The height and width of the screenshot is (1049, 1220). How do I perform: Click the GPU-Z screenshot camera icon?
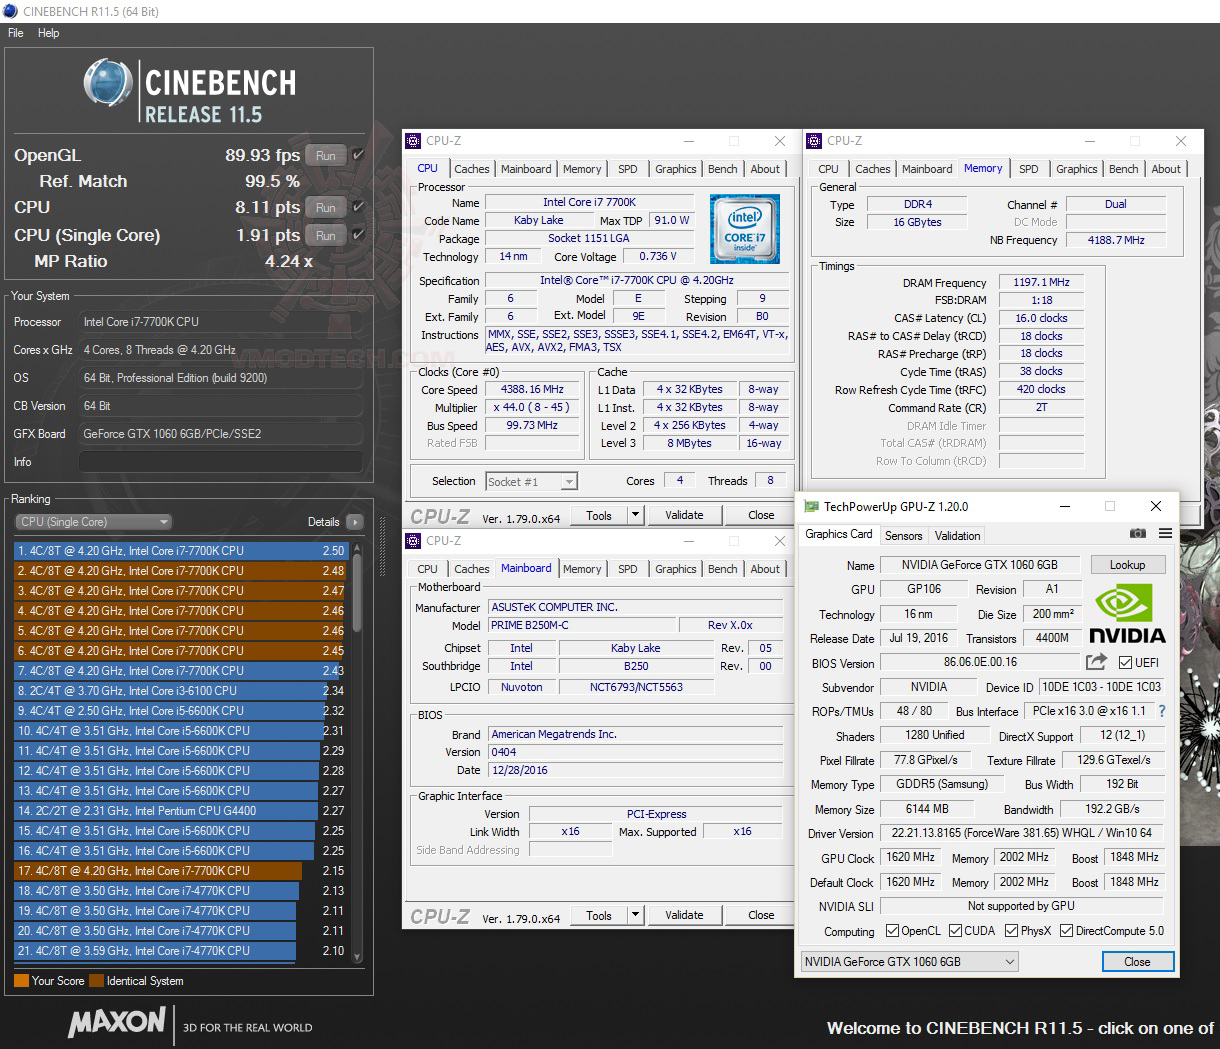coord(1138,534)
